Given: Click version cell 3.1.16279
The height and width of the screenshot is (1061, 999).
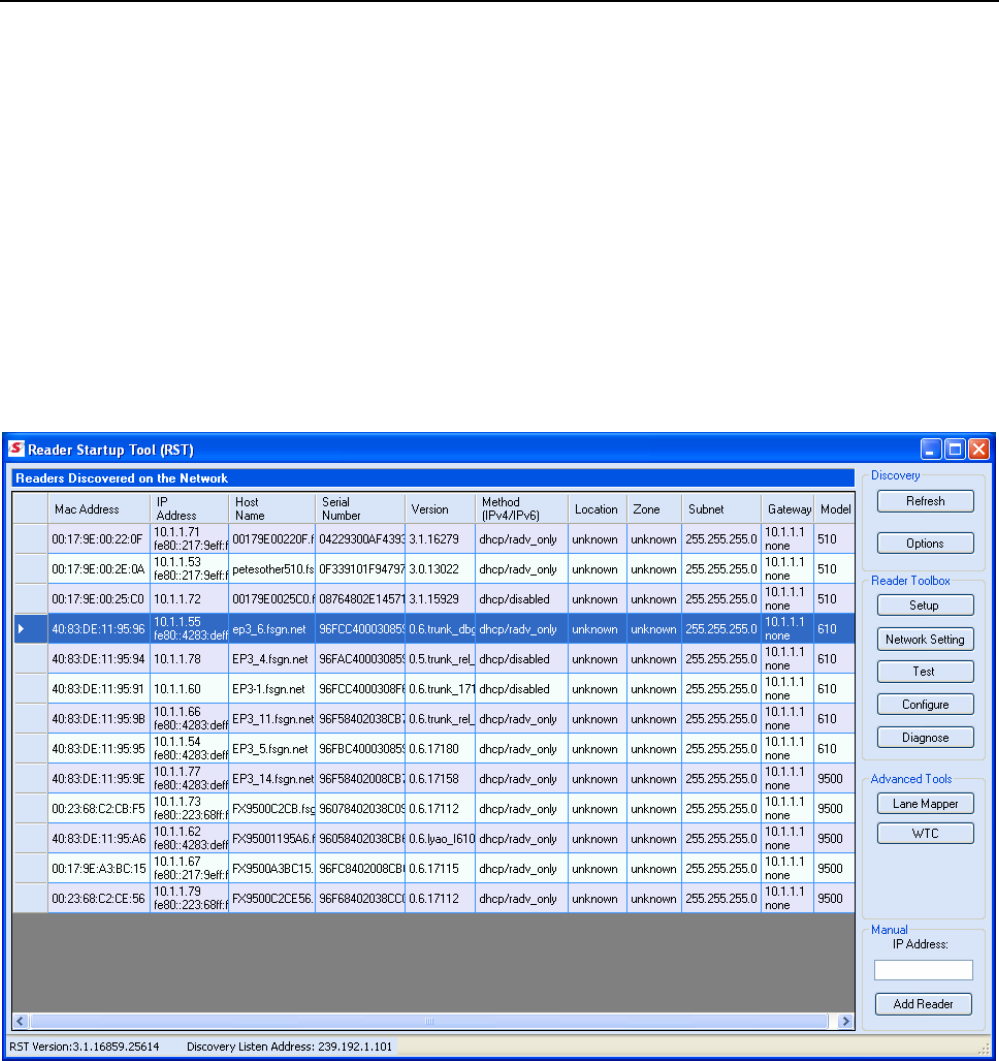Looking at the screenshot, I should [x=440, y=539].
